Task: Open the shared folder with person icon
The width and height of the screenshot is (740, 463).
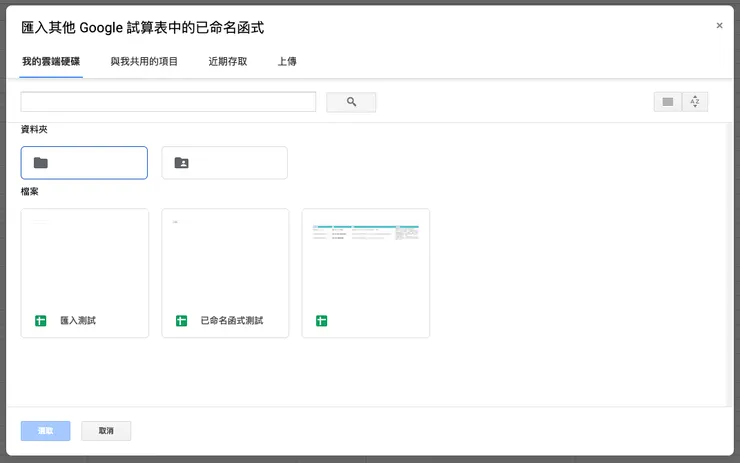Action: coord(225,163)
